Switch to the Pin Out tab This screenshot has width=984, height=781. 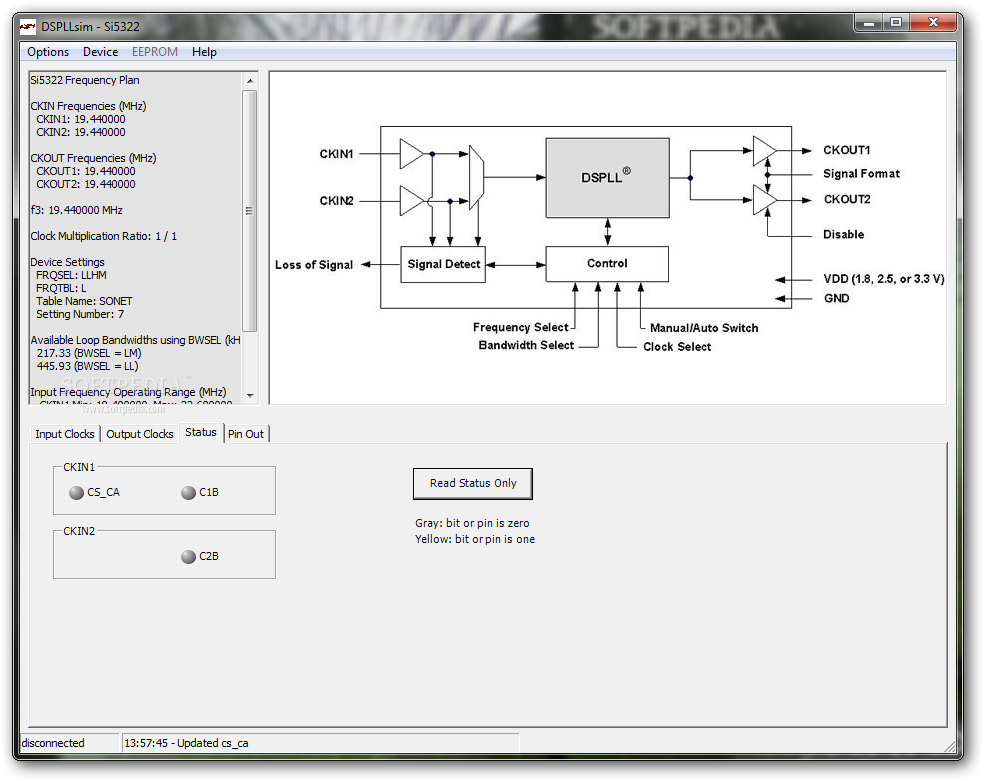coord(246,434)
